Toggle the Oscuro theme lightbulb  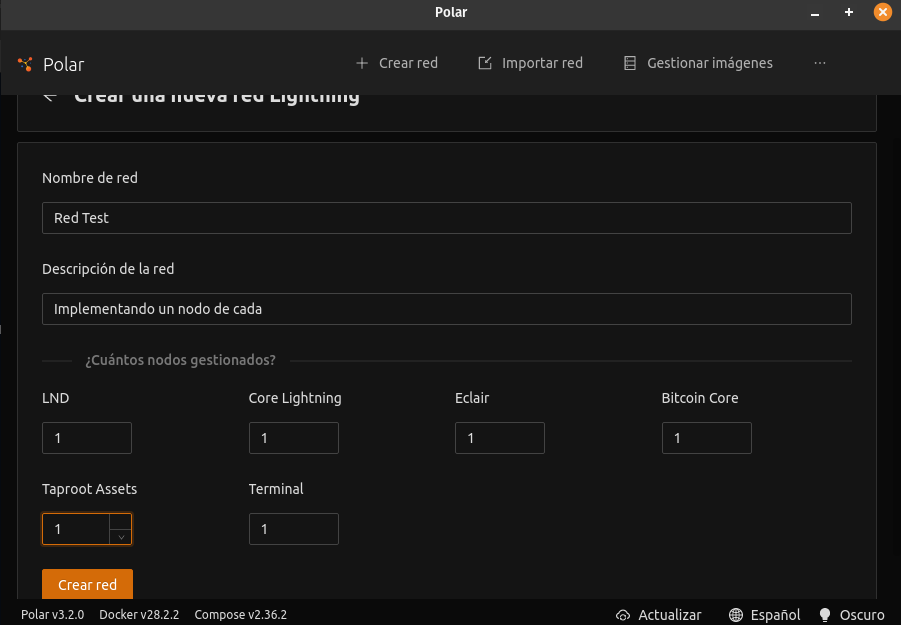pos(826,615)
